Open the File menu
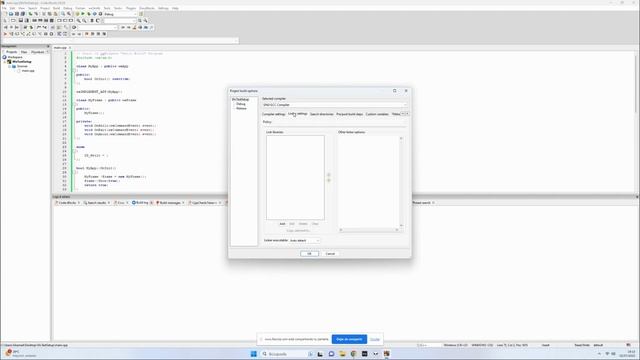Image resolution: width=640 pixels, height=360 pixels. coord(4,8)
